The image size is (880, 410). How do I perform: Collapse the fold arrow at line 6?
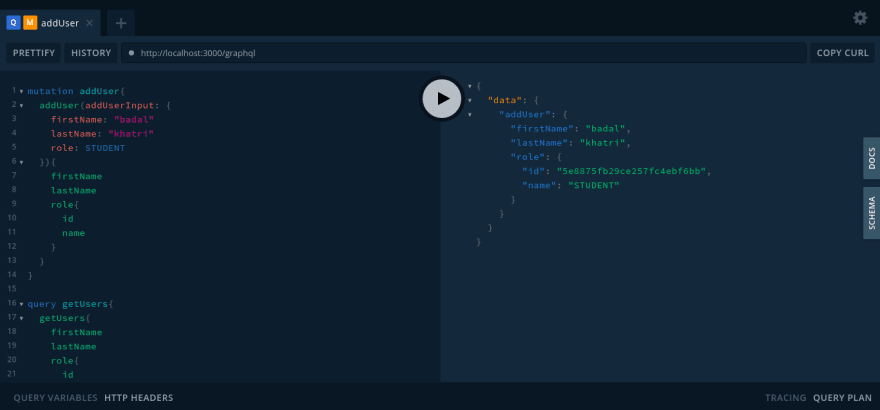(x=21, y=162)
